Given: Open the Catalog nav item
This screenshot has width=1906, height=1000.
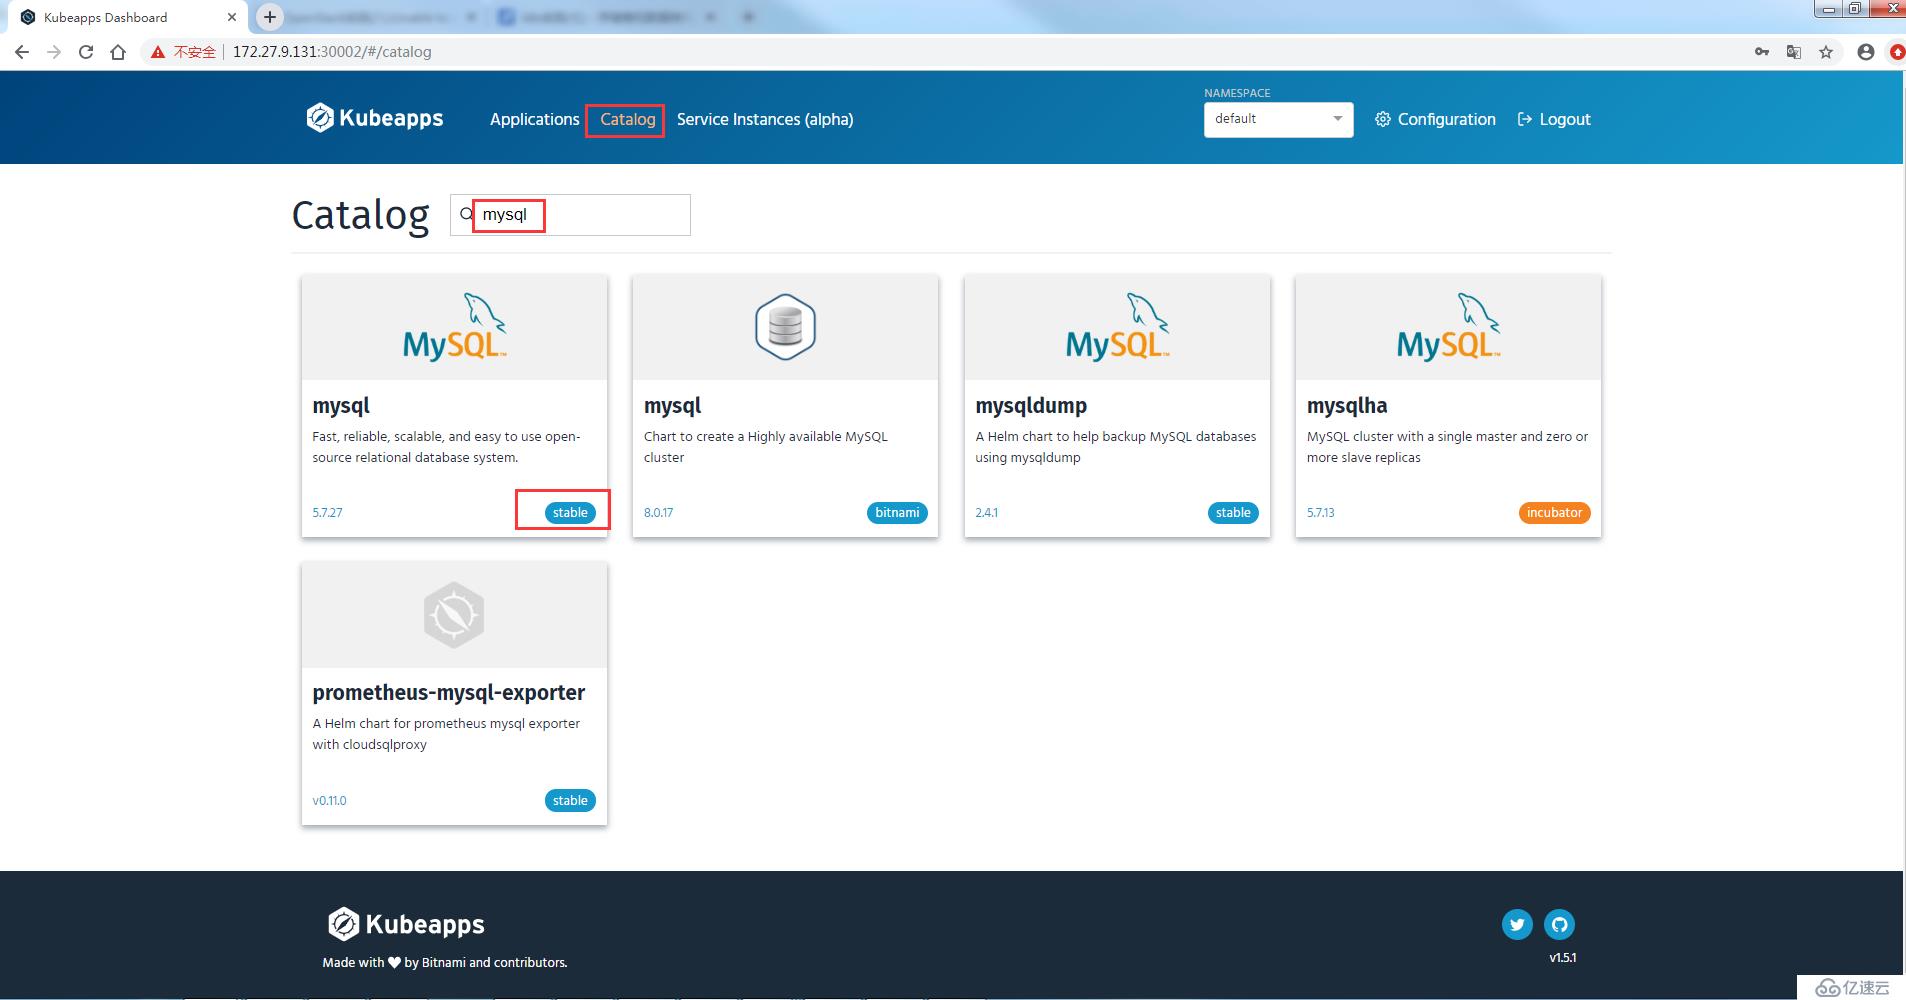Looking at the screenshot, I should click(627, 119).
